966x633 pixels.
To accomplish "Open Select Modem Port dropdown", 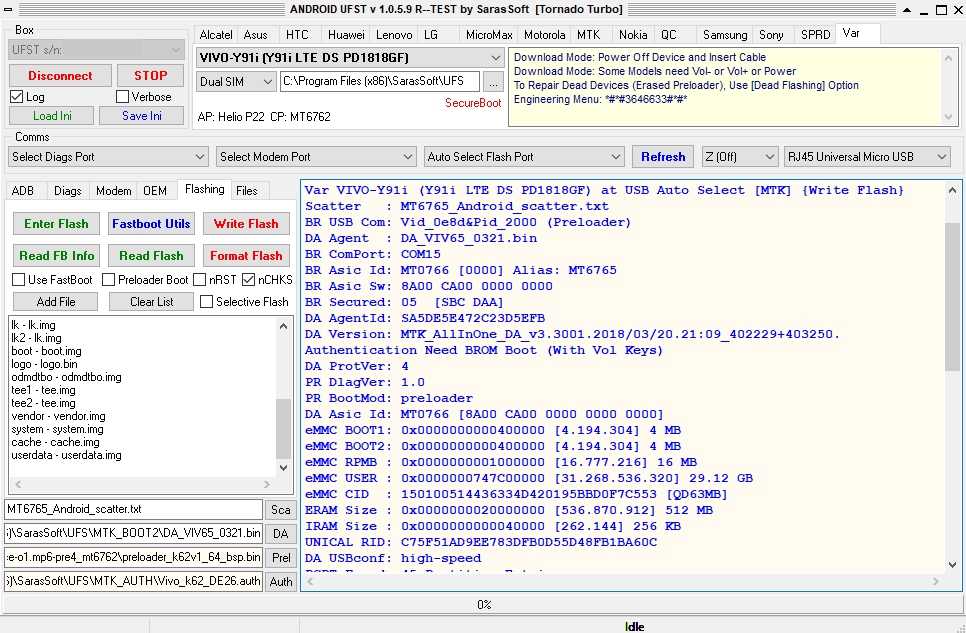I will point(316,157).
